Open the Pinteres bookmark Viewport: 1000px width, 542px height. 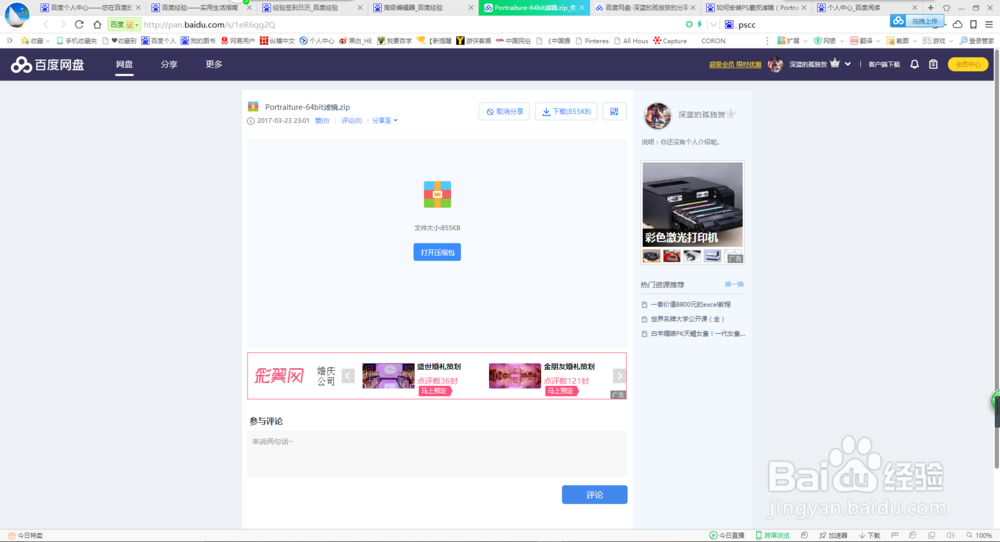pyautogui.click(x=592, y=41)
